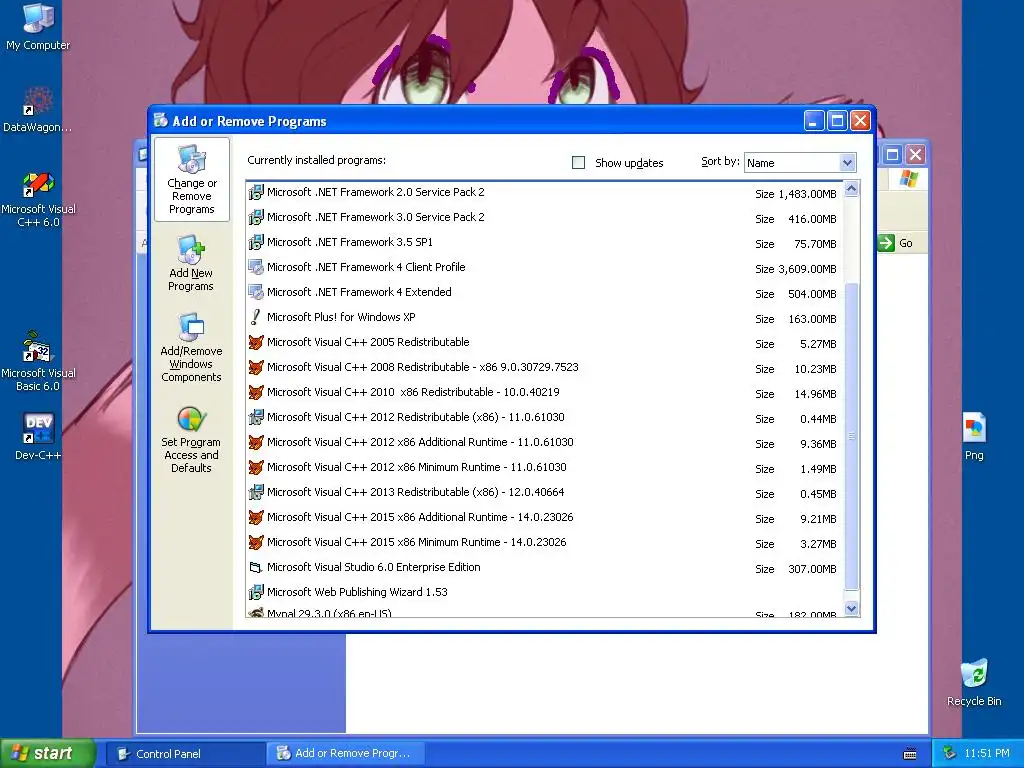1024x768 pixels.
Task: Open the Recycle Bin
Action: point(974,682)
